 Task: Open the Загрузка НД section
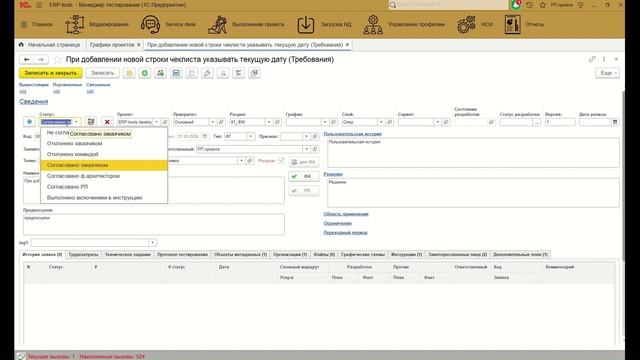pyautogui.click(x=324, y=24)
